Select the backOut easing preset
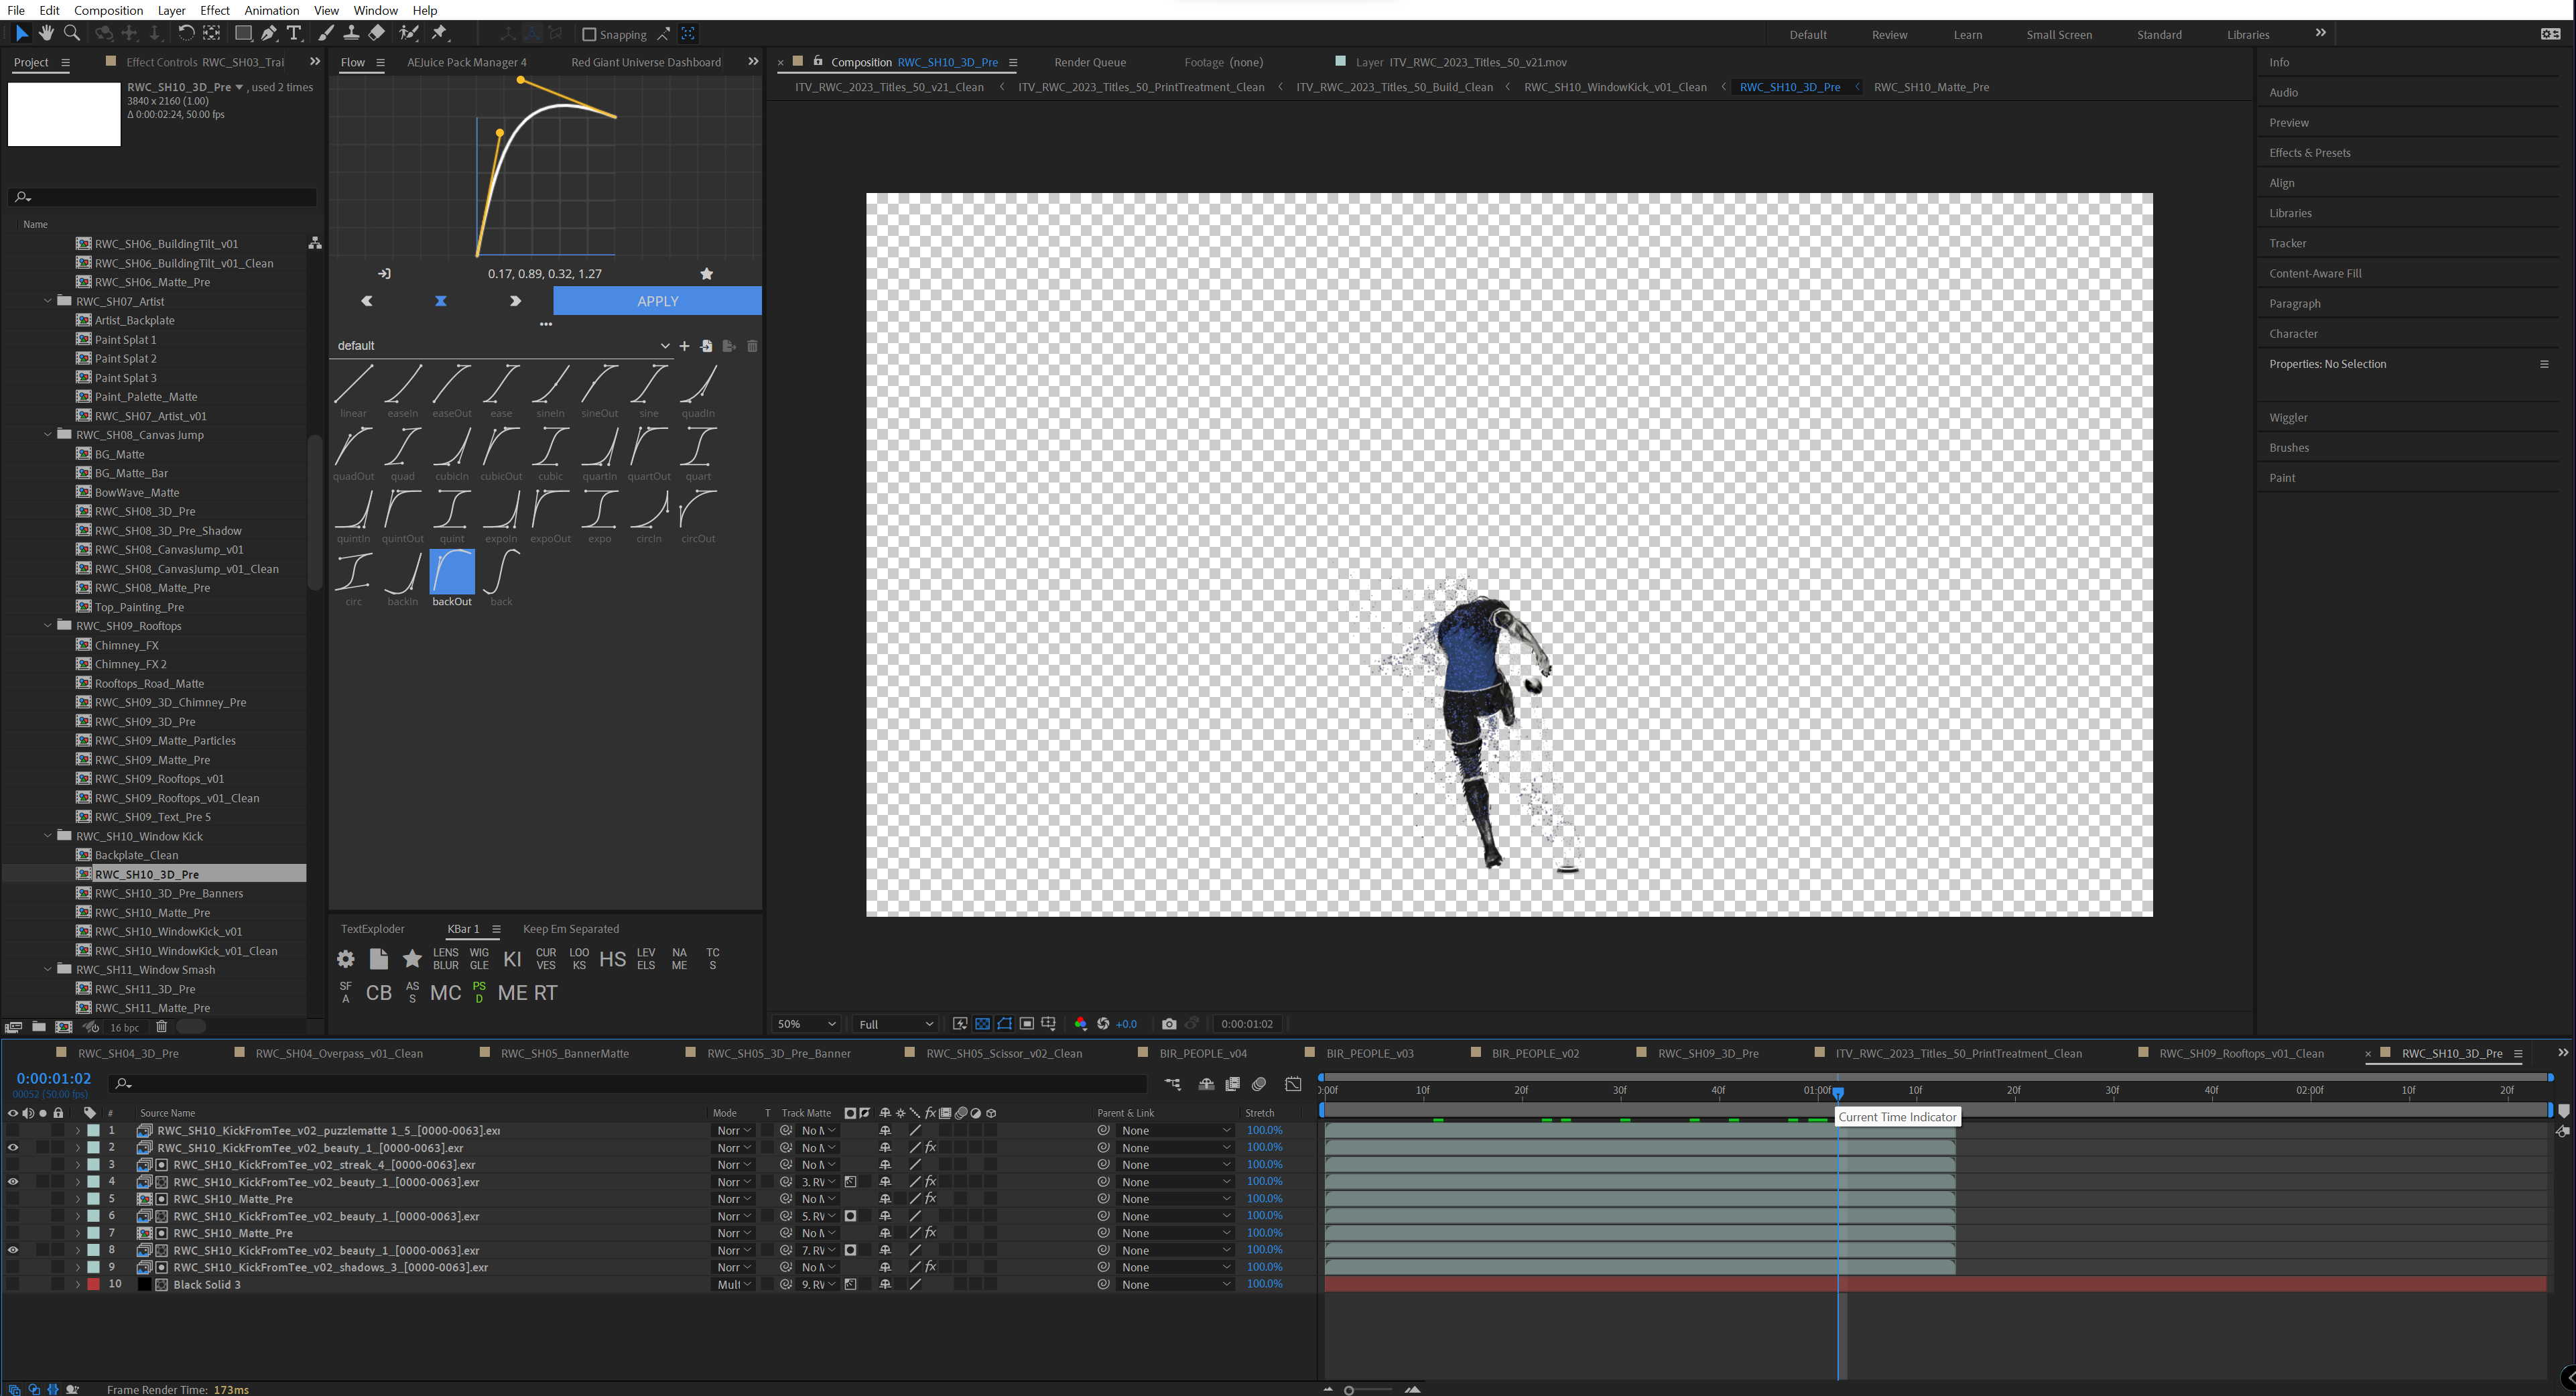 tap(452, 573)
